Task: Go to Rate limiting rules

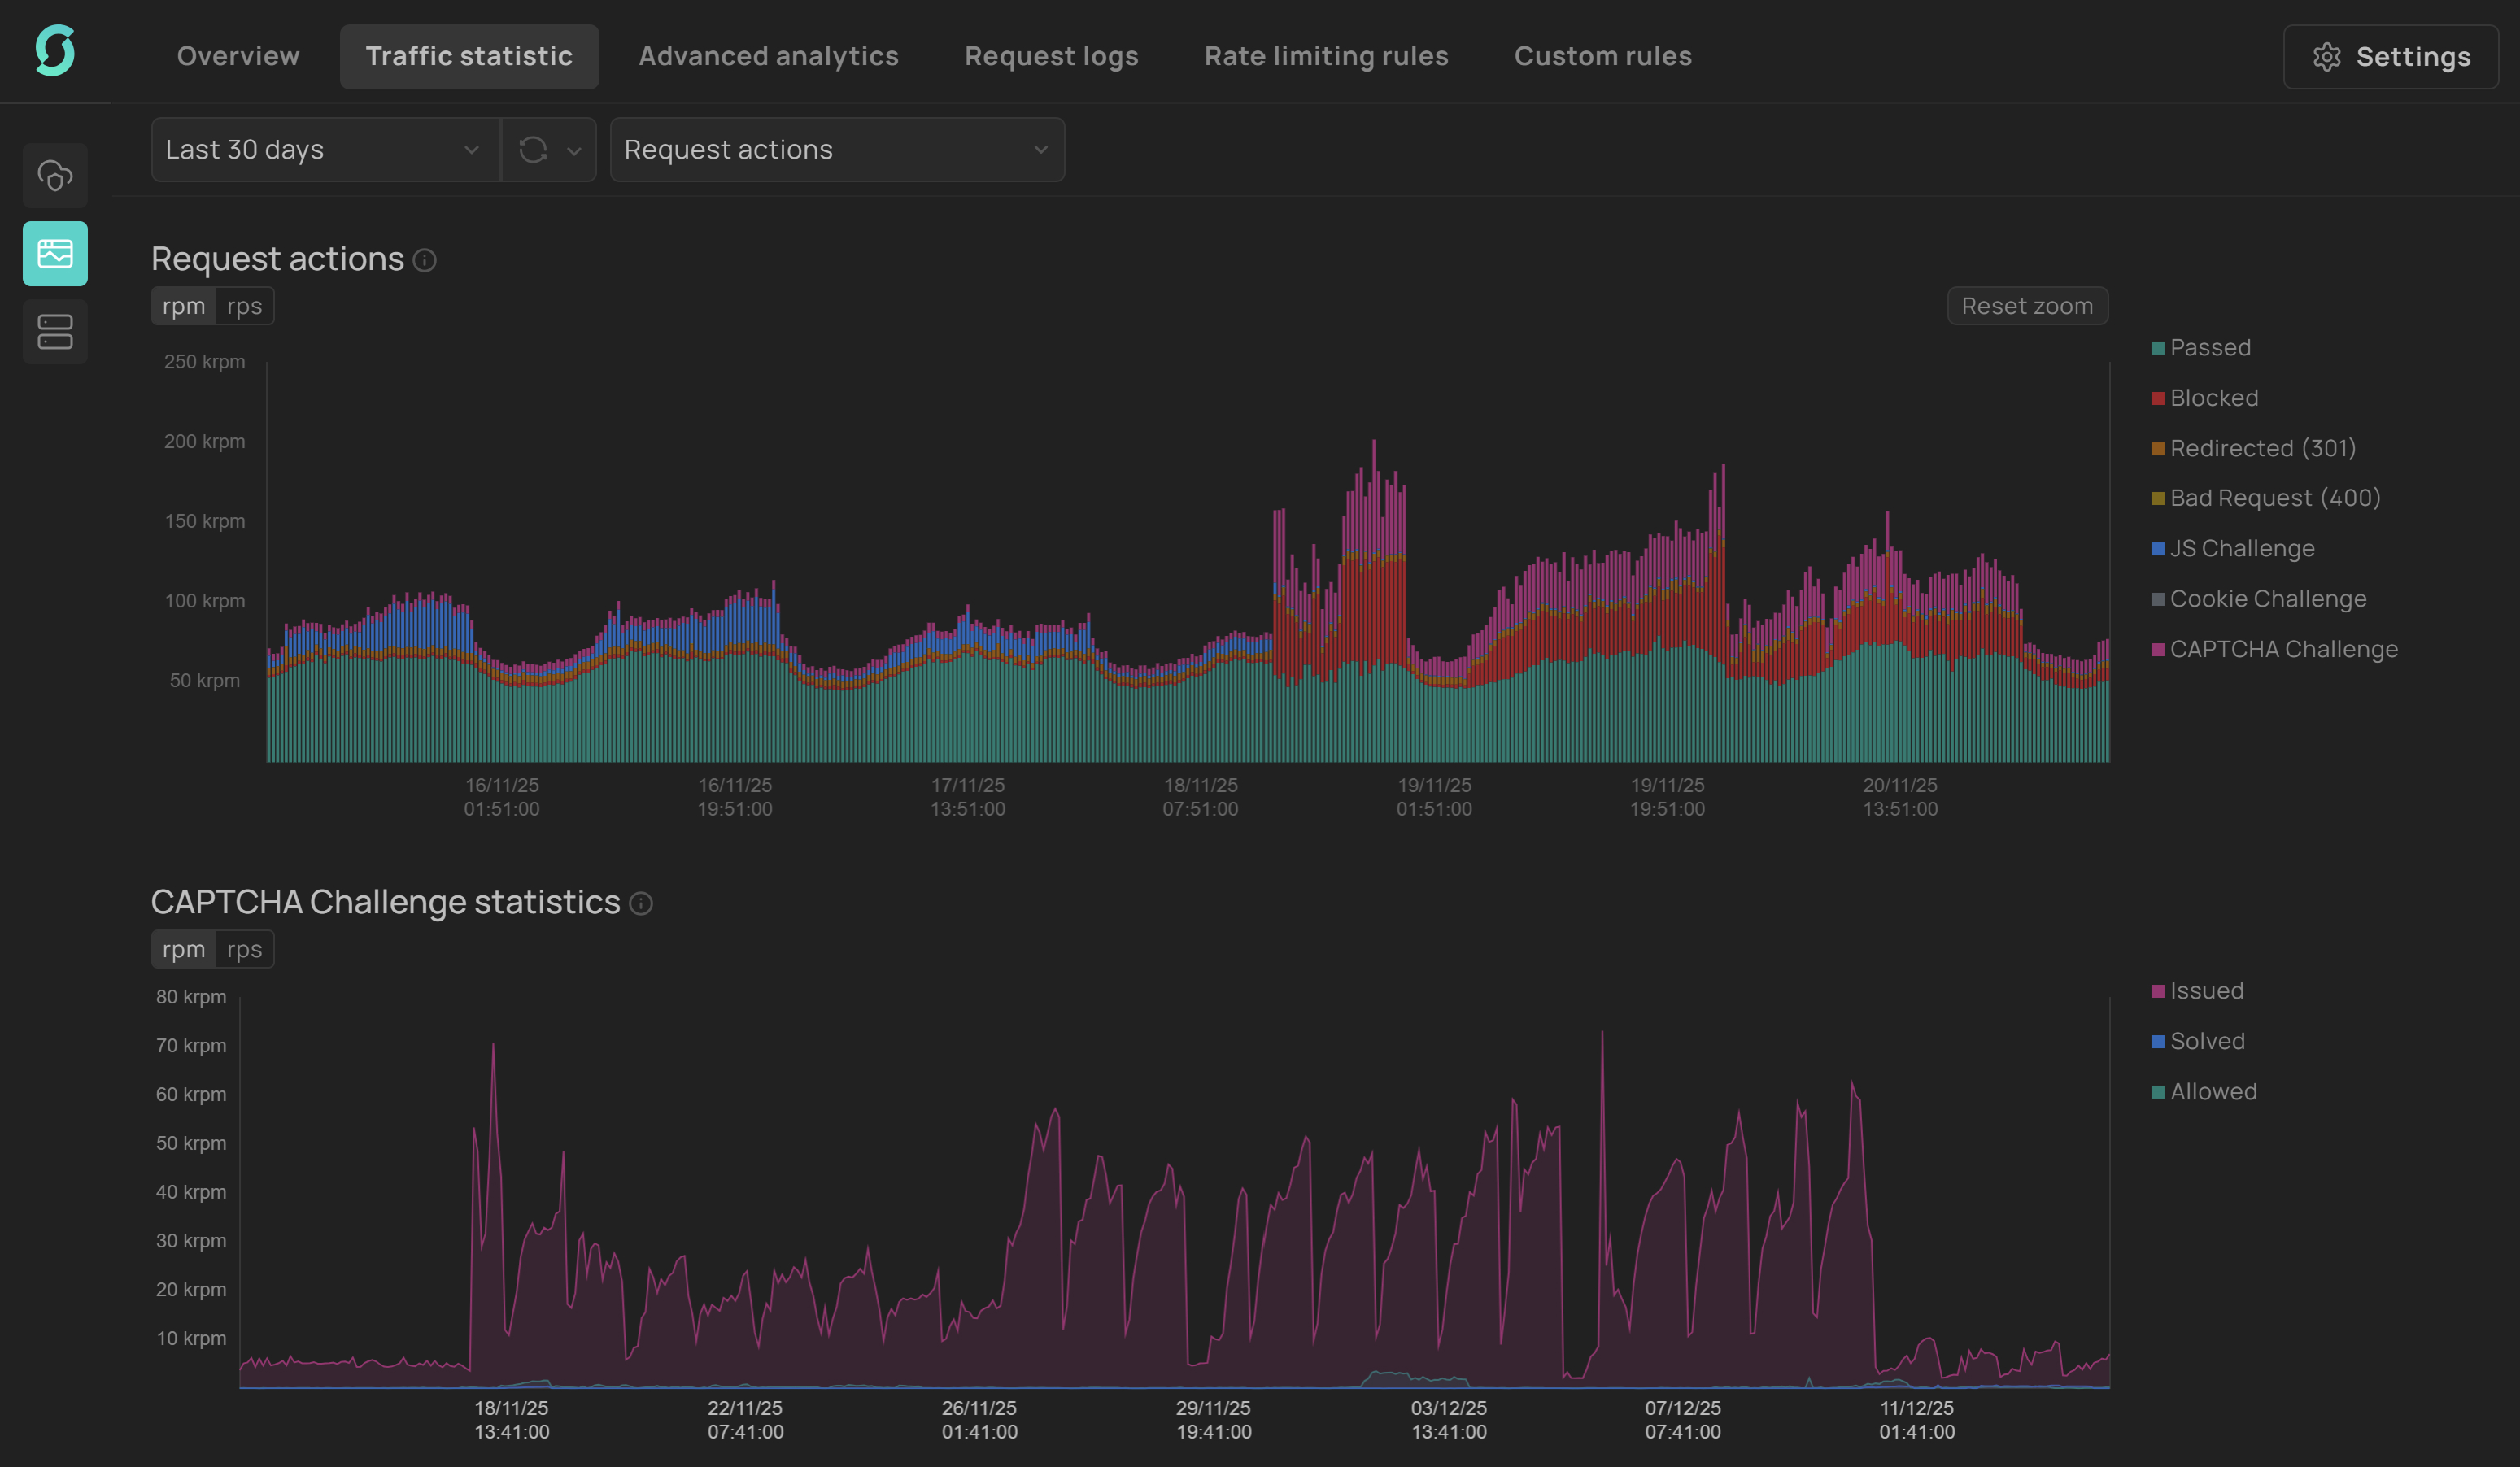Action: pos(1326,56)
